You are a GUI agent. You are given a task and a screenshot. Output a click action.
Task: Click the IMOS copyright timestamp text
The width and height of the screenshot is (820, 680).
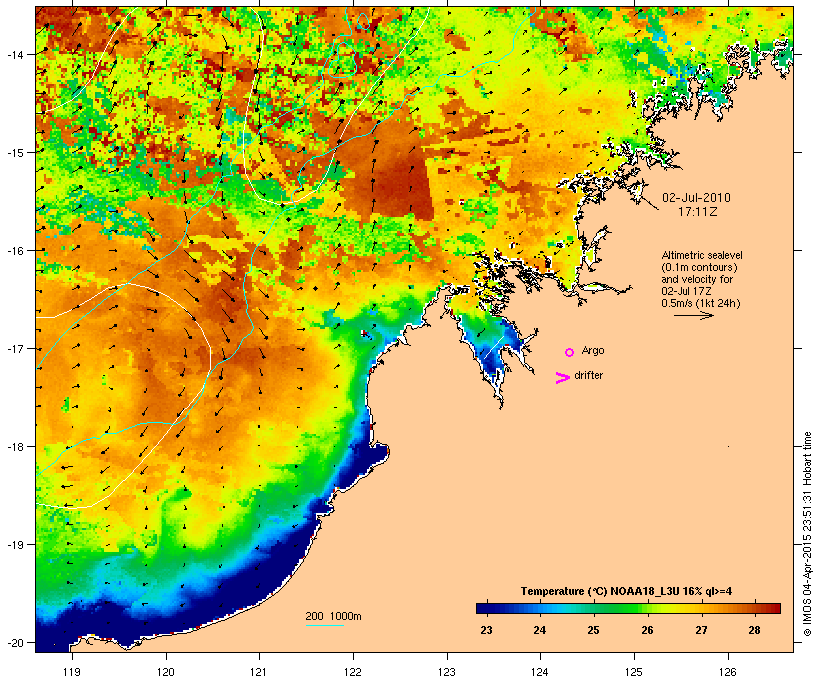[x=807, y=534]
